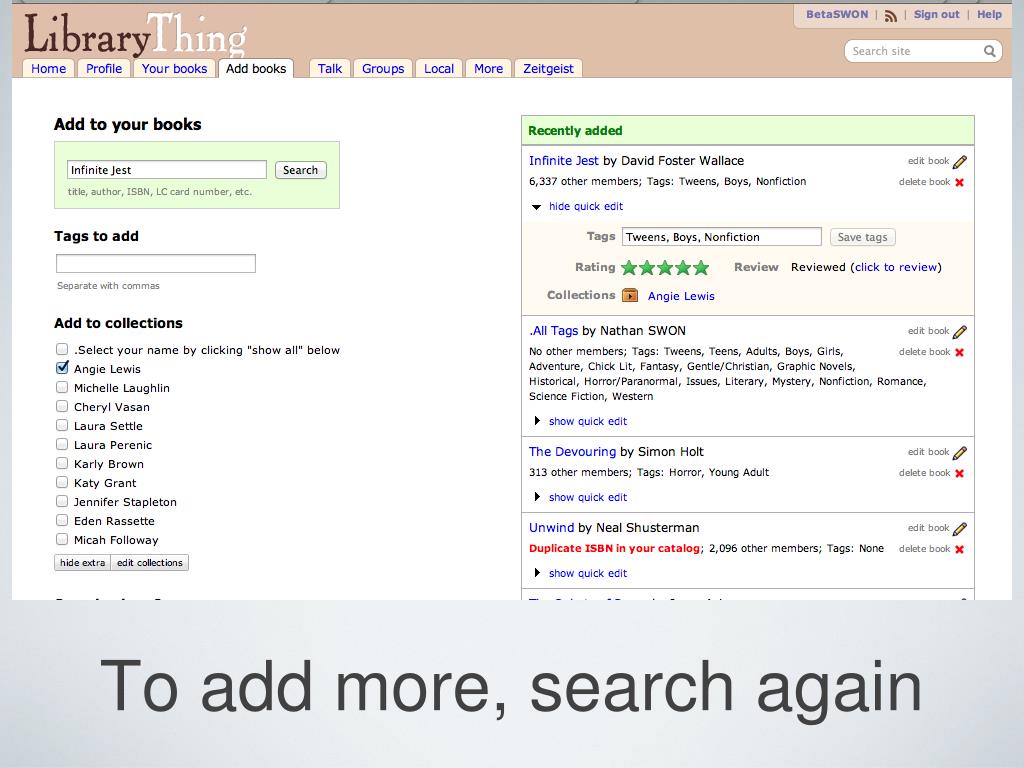The image size is (1024, 768).
Task: Expand quick edit for The Devouring
Action: tap(588, 497)
